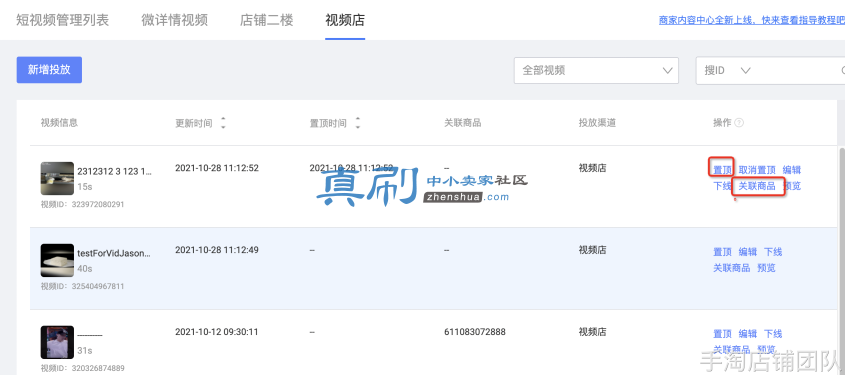Open thumbnail of video 2312312 3 123
Screen dimensions: 845x375
pyautogui.click(x=57, y=178)
